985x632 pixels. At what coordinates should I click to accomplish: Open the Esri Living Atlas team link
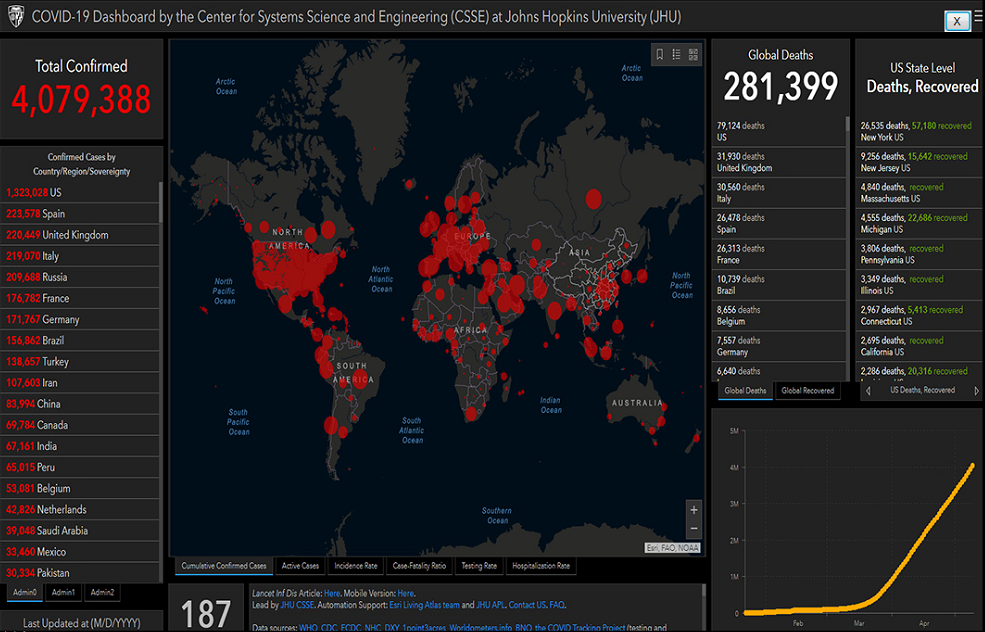coord(425,605)
